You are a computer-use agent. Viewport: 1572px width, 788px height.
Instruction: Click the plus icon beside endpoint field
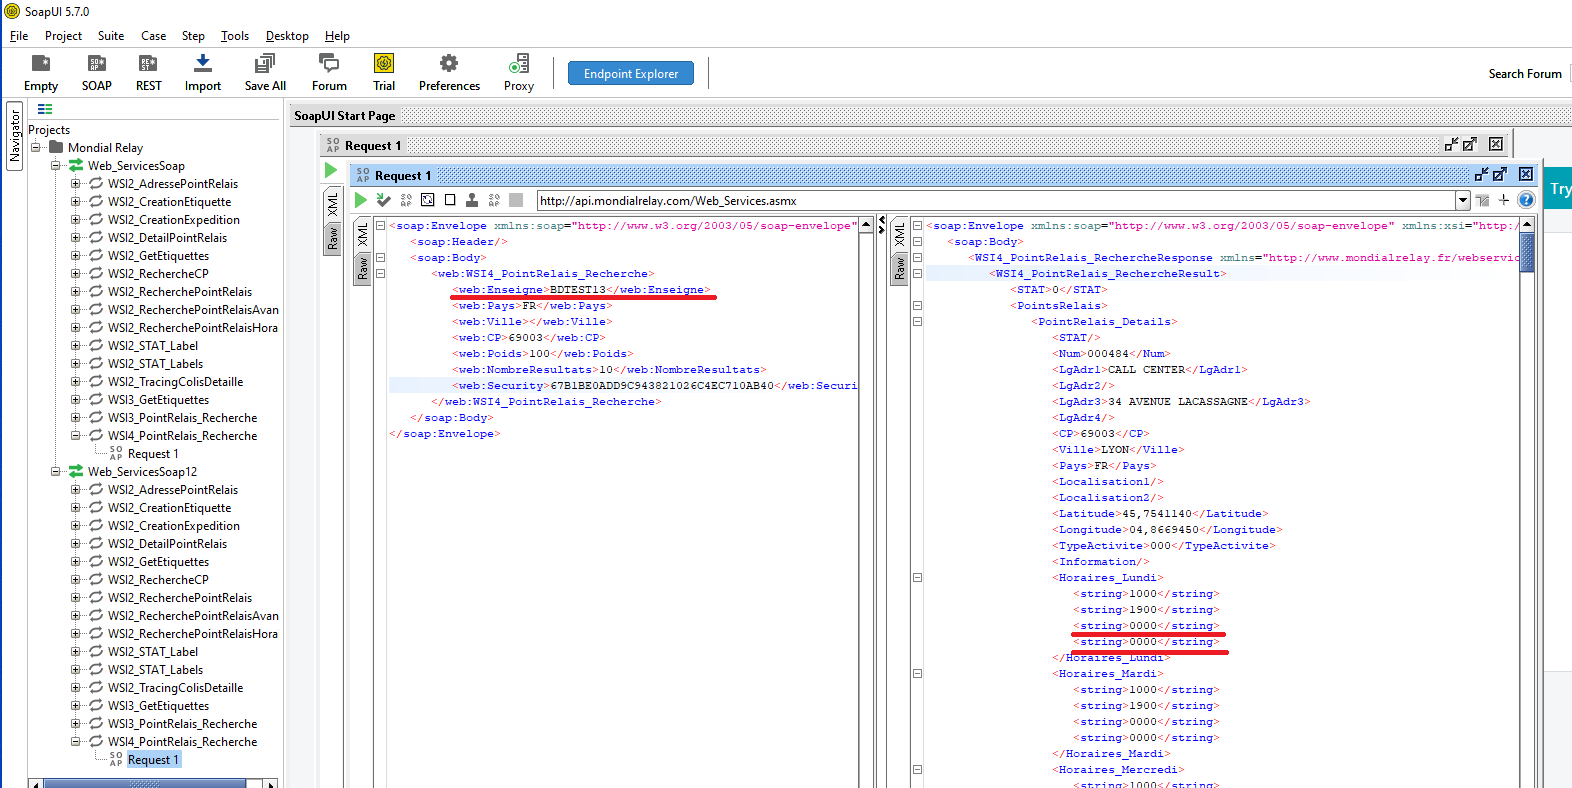(x=1504, y=200)
